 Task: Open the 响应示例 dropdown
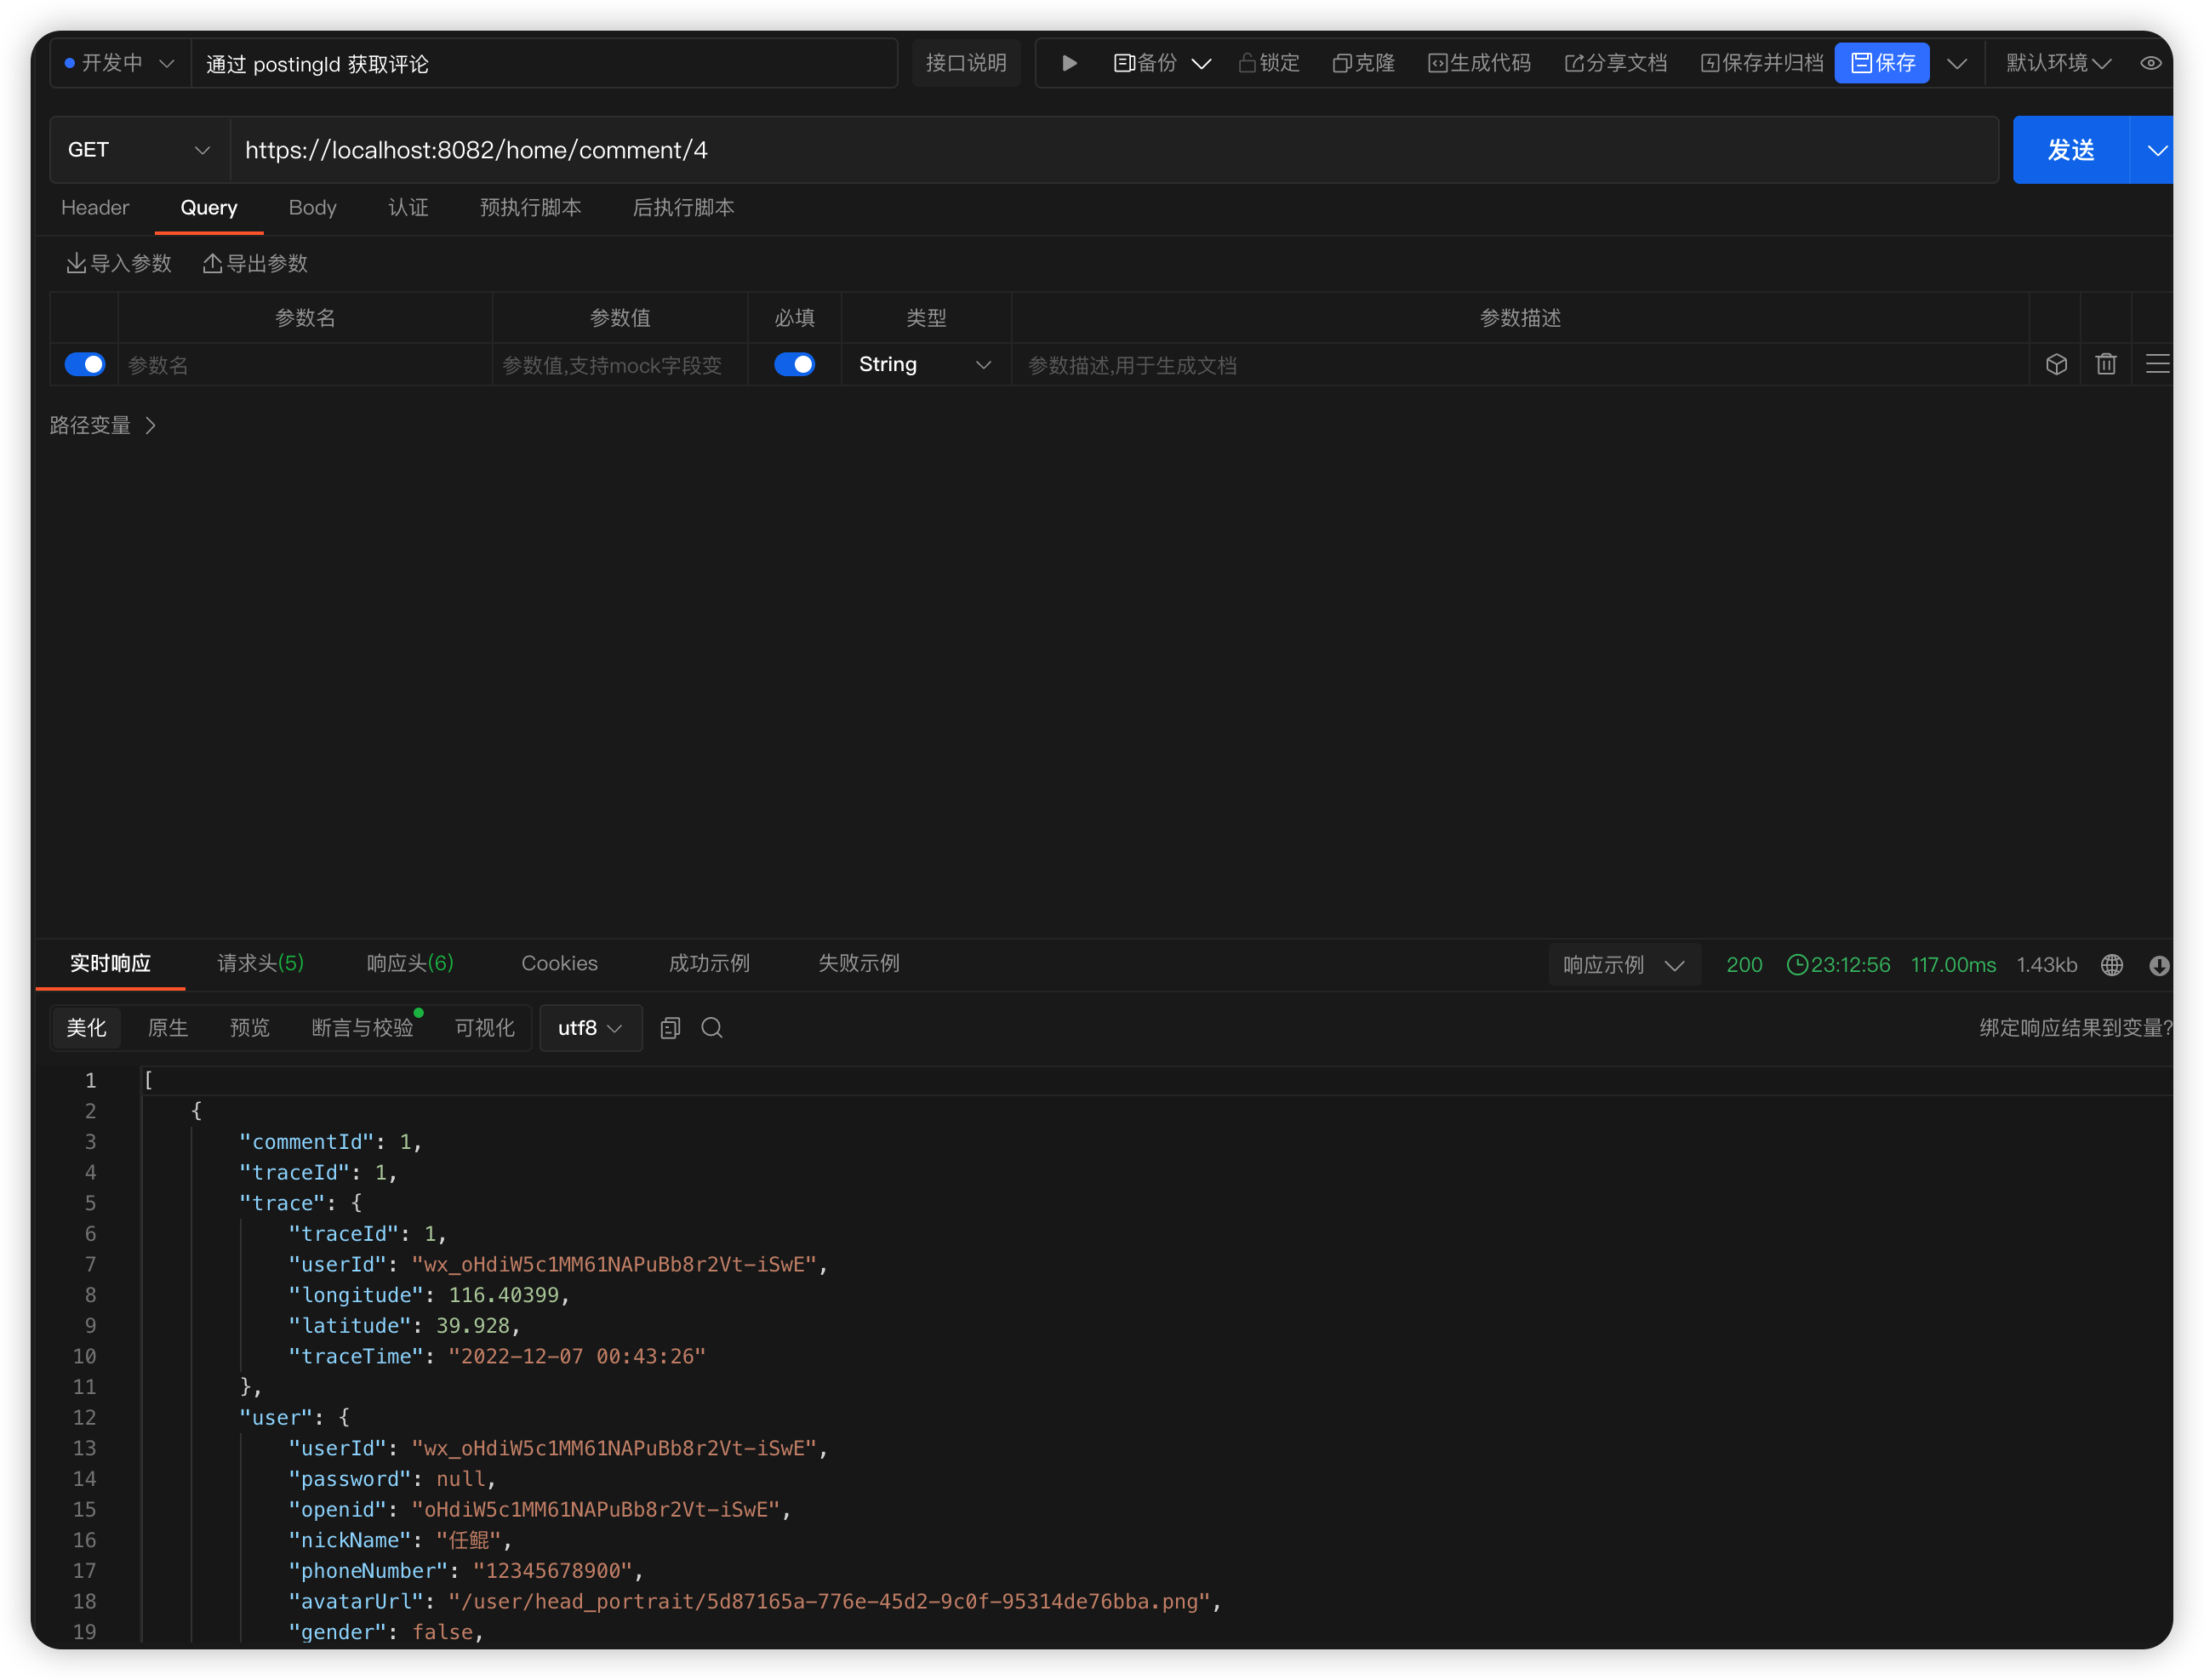coord(1624,965)
